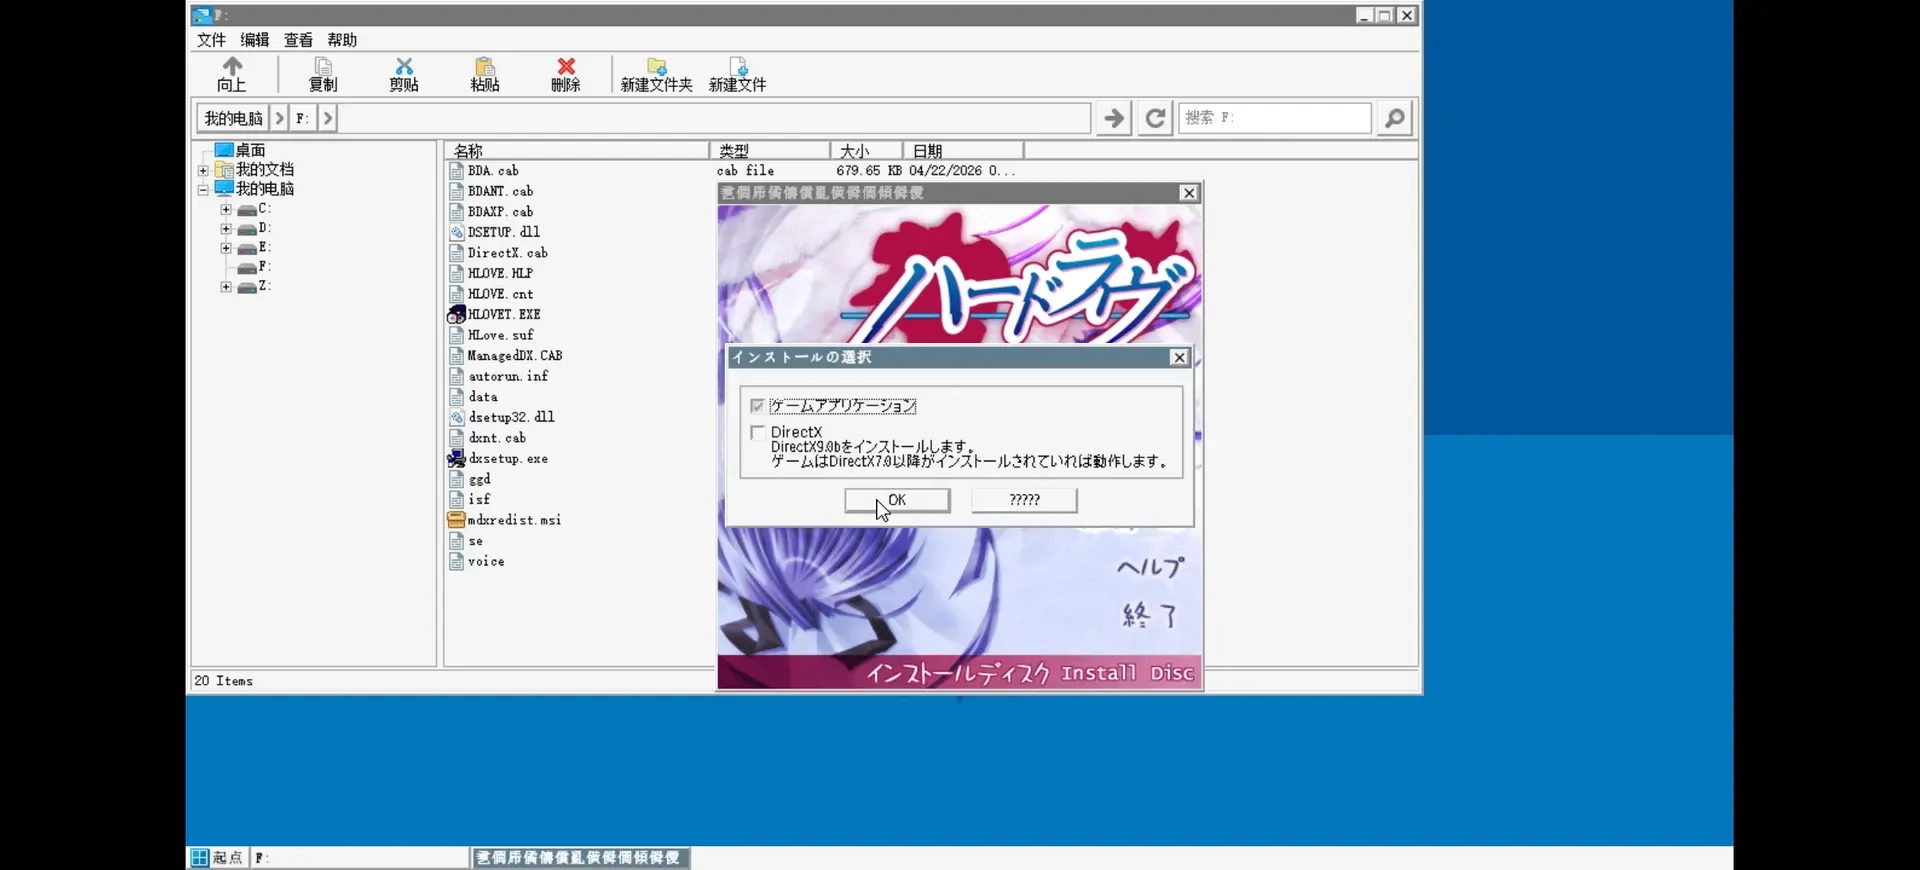Select drive C: icon in tree

247,210
